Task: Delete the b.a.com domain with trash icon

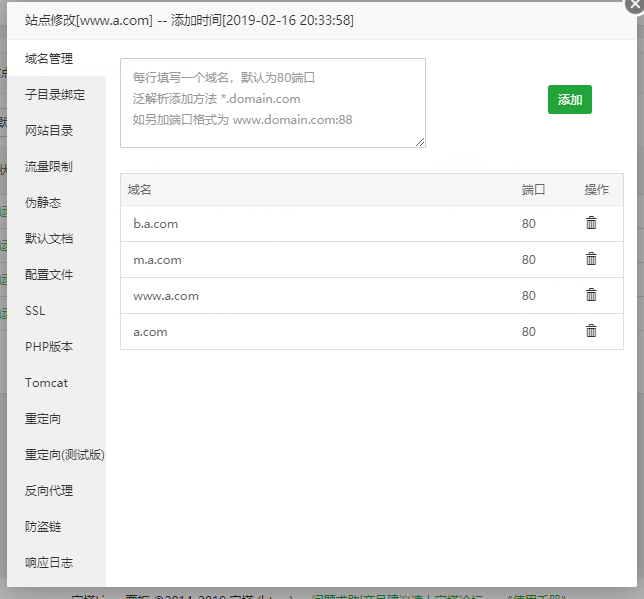Action: pos(591,223)
